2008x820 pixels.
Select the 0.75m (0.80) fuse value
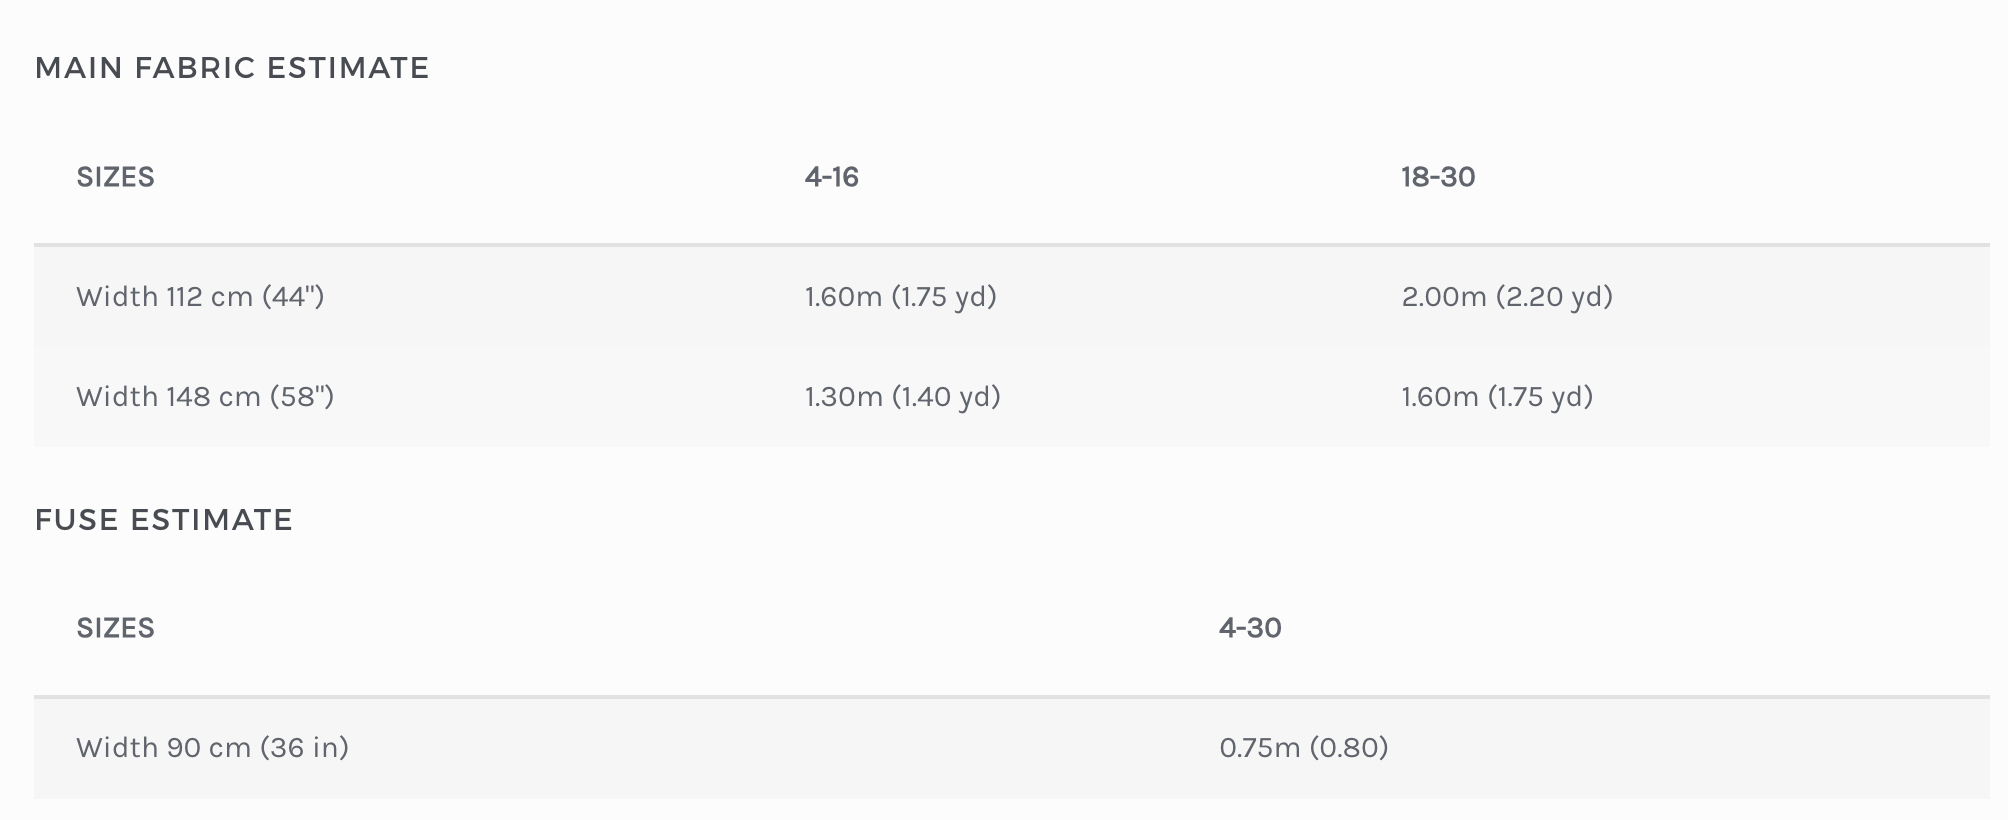(1303, 748)
